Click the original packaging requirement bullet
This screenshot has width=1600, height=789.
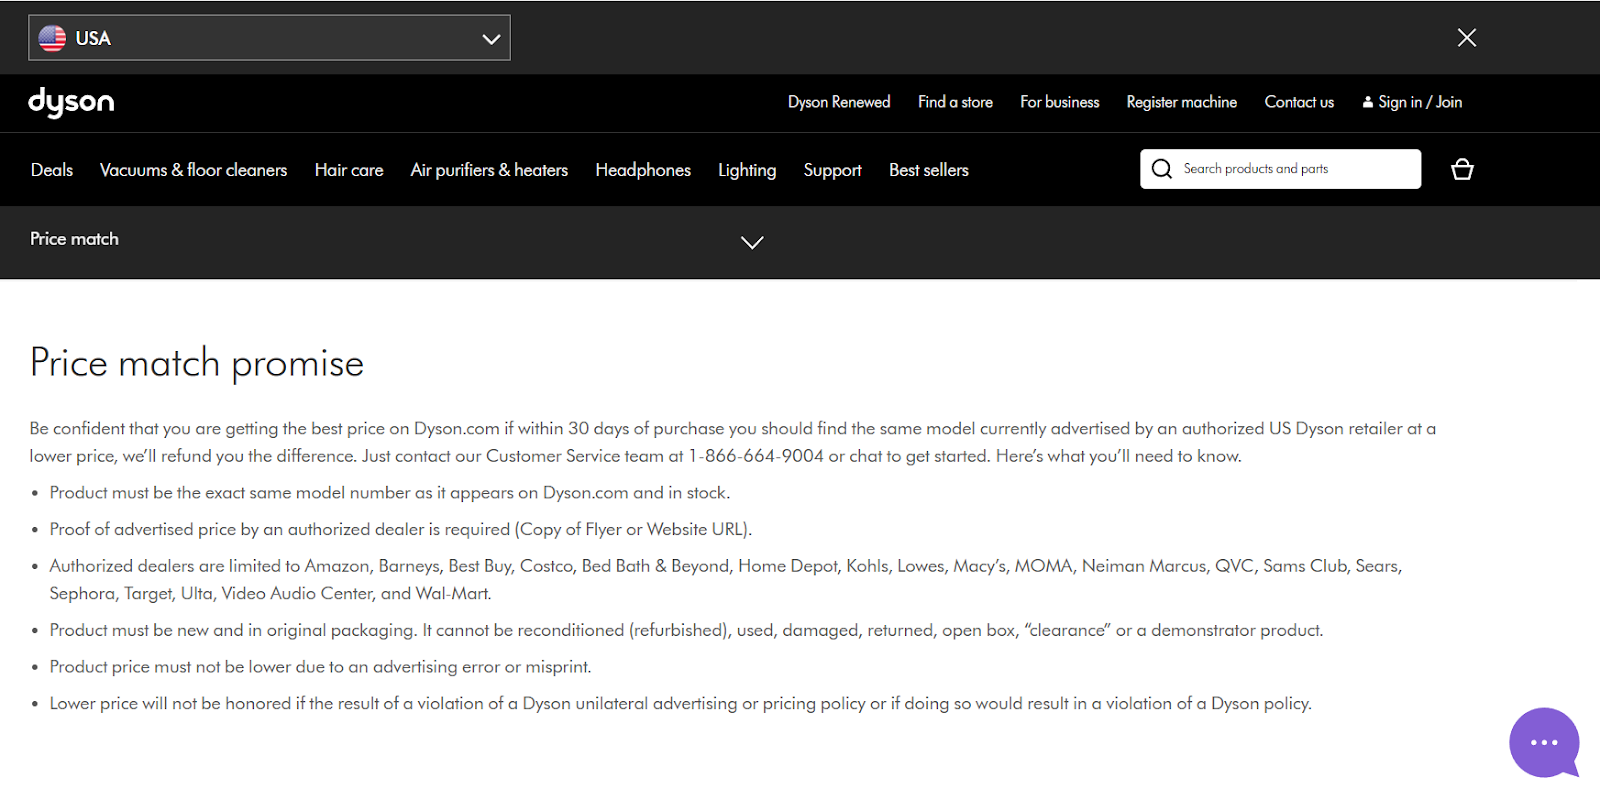686,630
